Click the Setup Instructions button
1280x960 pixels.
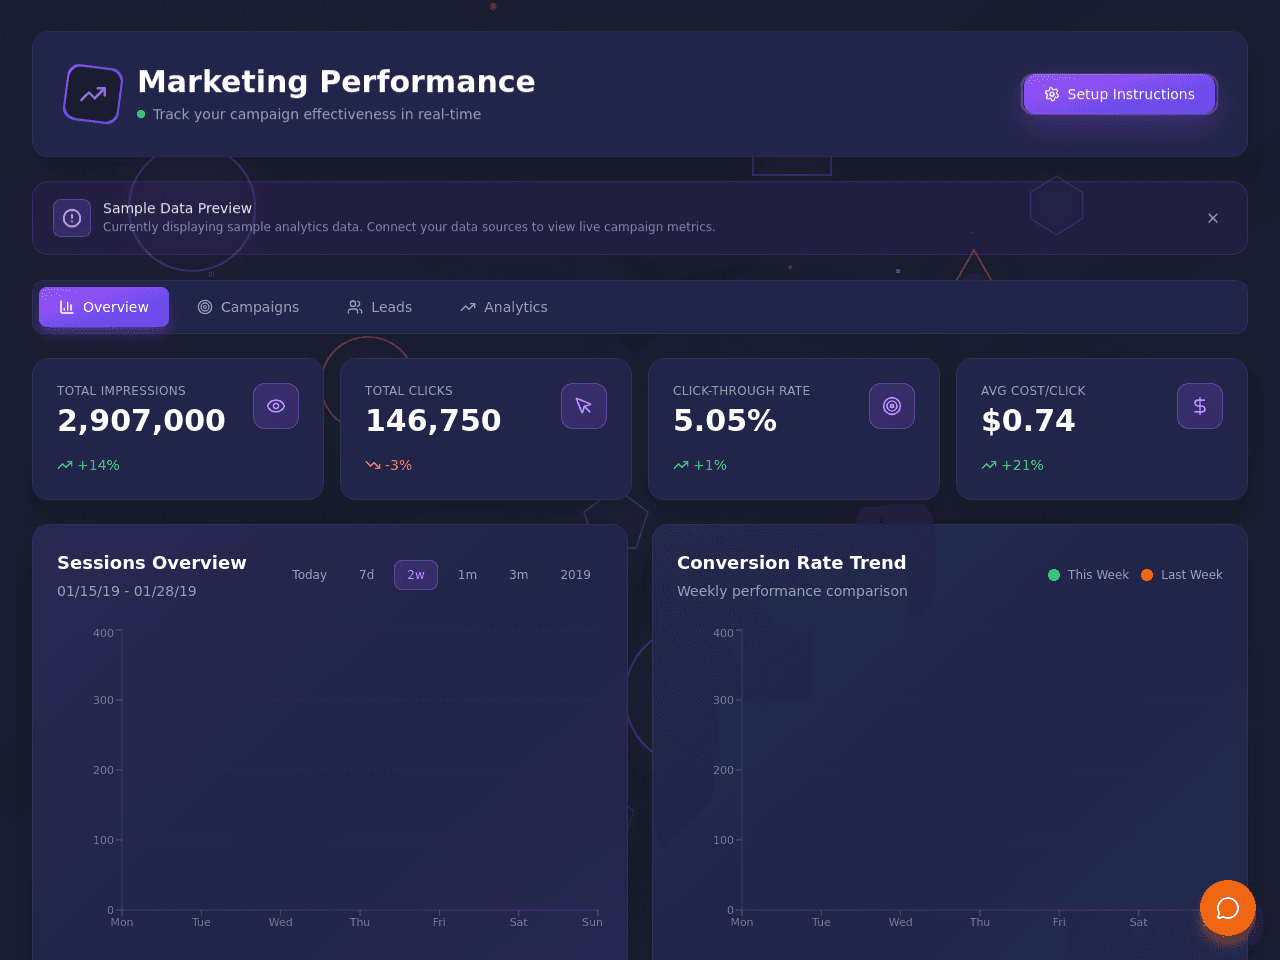click(x=1119, y=94)
